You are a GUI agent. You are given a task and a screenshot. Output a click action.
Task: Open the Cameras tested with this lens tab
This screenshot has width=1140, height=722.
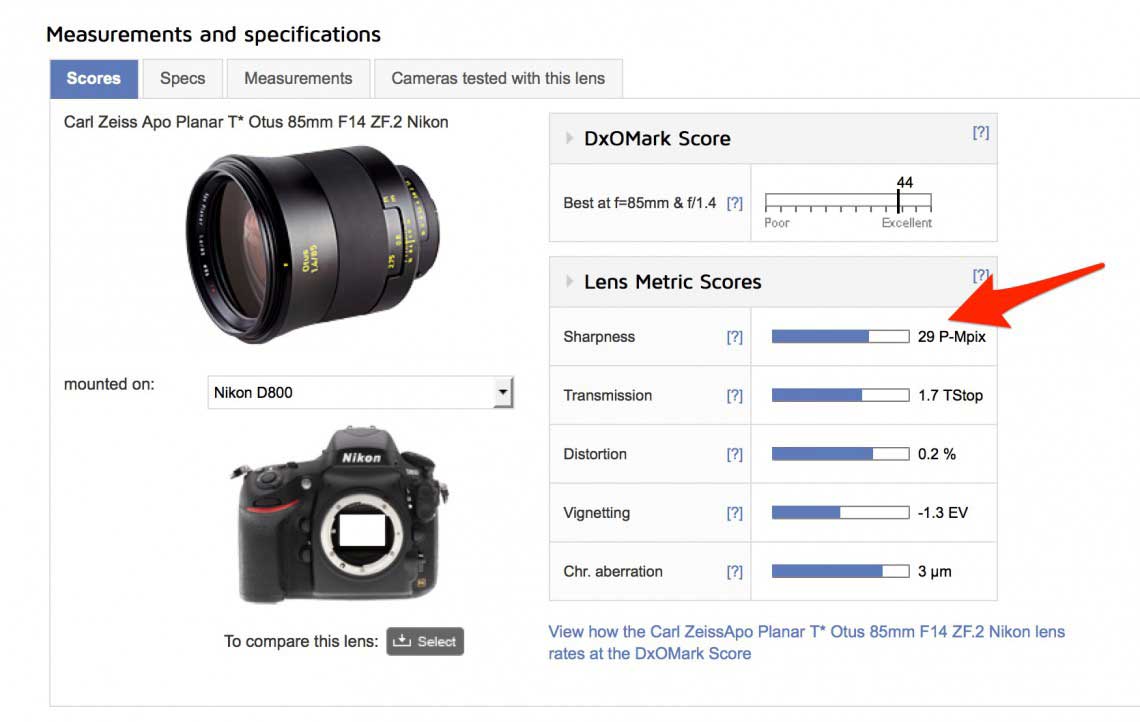[x=498, y=78]
